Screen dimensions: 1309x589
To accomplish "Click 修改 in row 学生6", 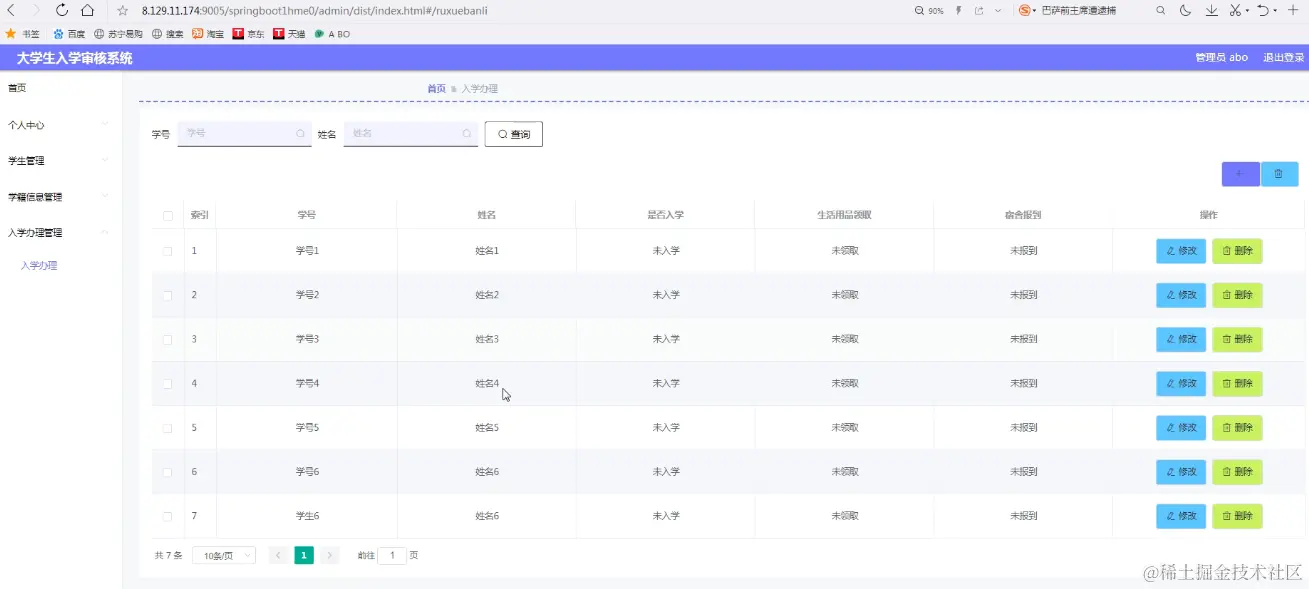I will point(1181,516).
